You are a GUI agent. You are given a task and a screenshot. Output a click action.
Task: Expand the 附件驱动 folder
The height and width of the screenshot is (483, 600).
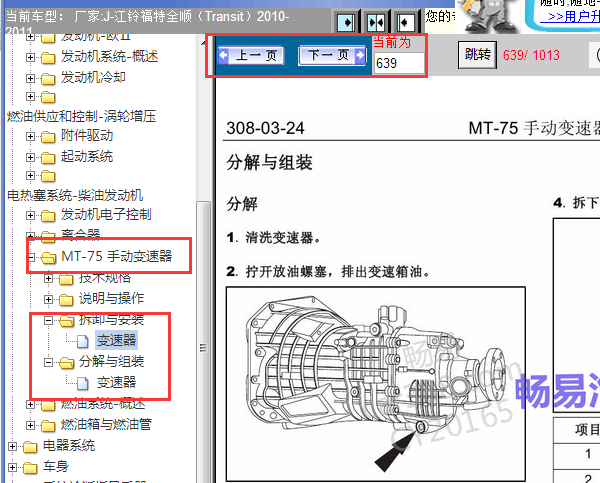point(30,136)
